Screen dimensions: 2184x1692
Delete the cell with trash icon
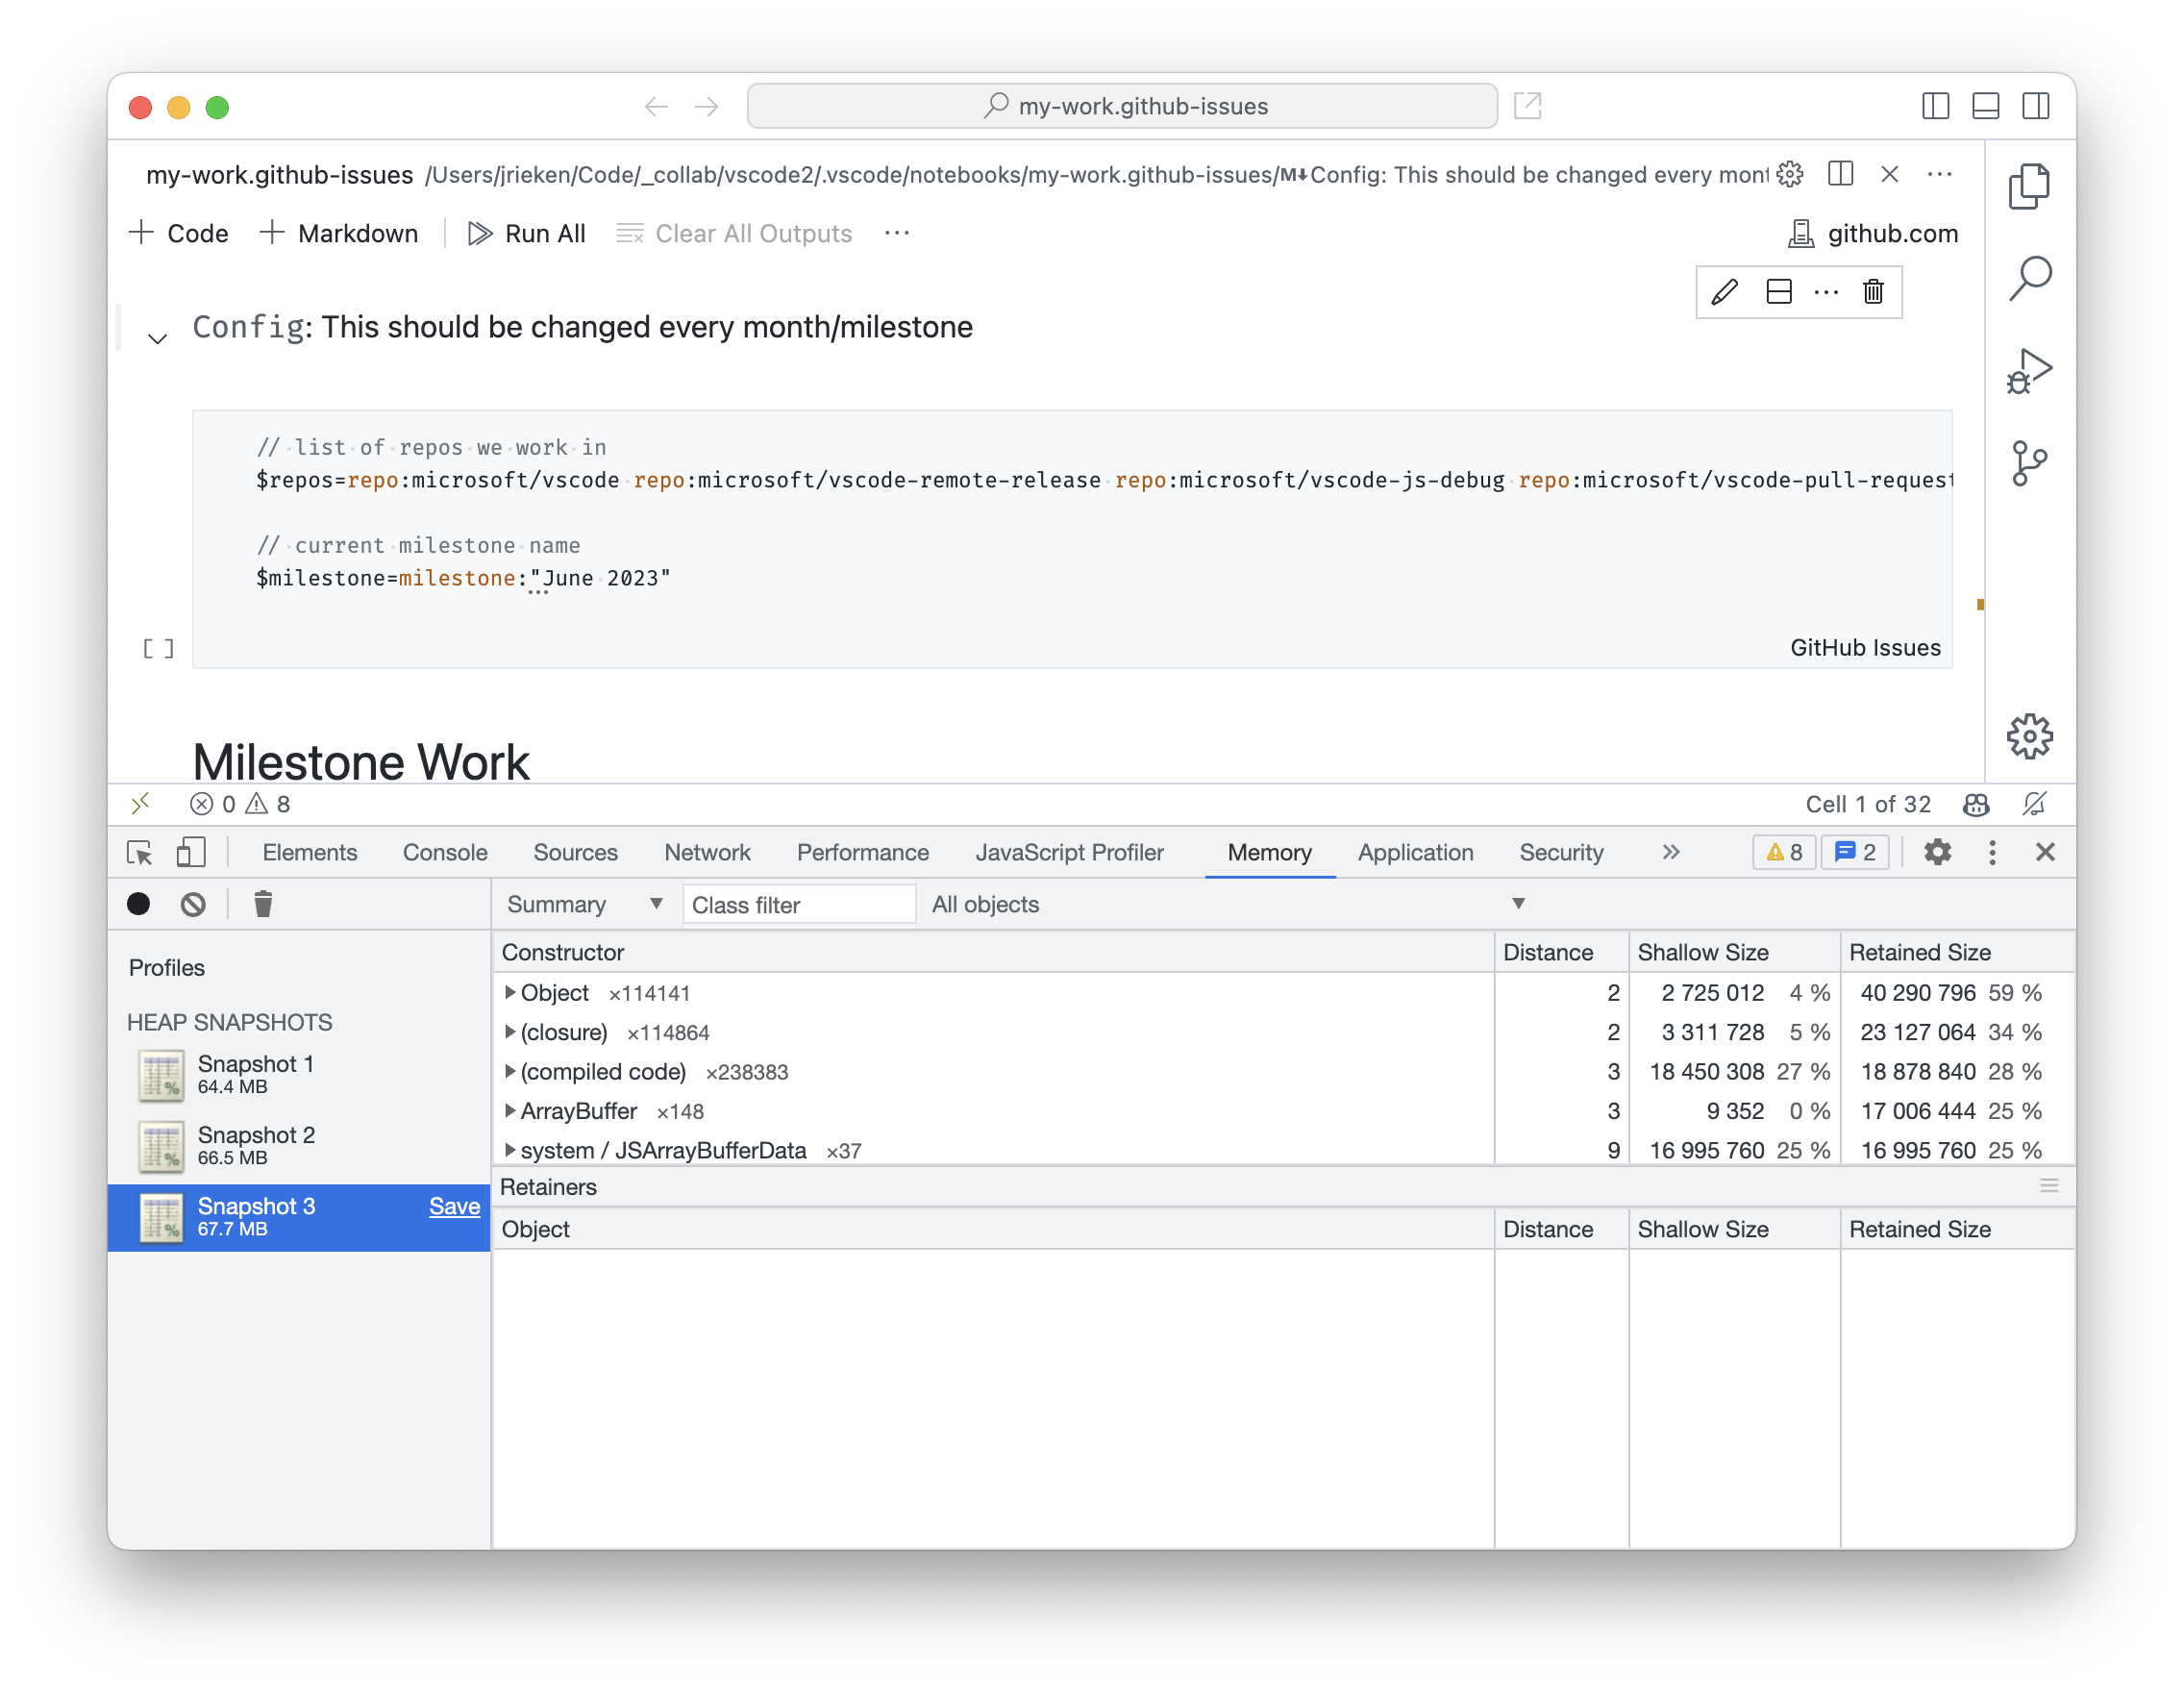point(1873,291)
